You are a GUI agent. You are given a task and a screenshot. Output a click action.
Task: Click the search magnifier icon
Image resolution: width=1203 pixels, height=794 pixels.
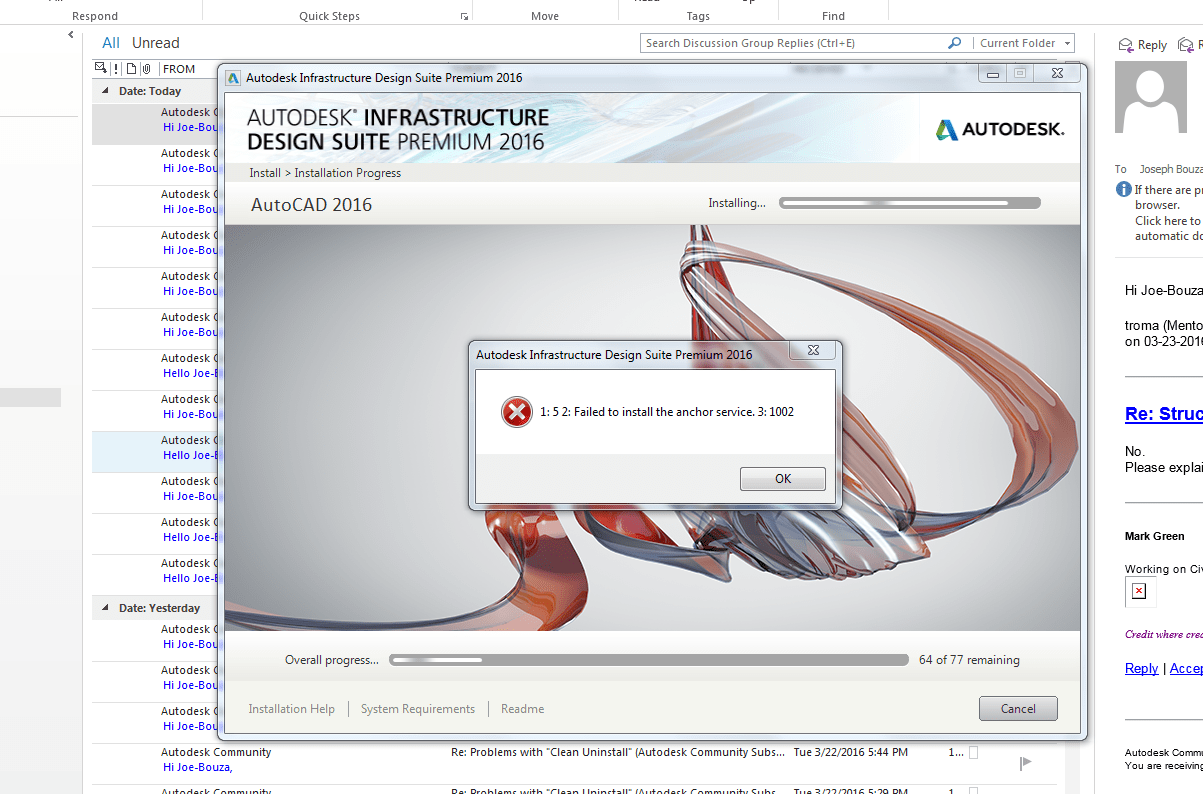tap(953, 43)
